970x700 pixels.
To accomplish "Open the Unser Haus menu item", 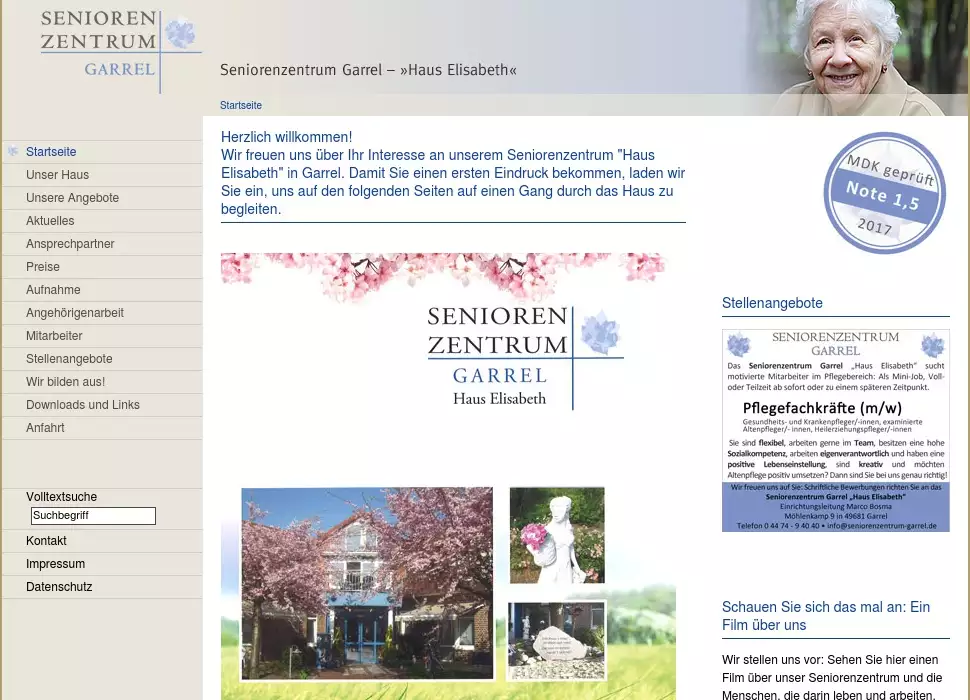I will (57, 175).
